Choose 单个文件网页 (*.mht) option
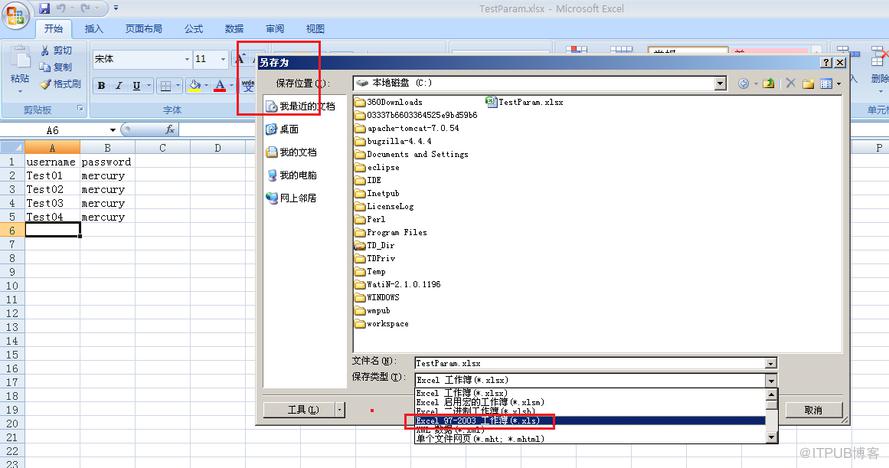The height and width of the screenshot is (468, 889). coord(590,439)
